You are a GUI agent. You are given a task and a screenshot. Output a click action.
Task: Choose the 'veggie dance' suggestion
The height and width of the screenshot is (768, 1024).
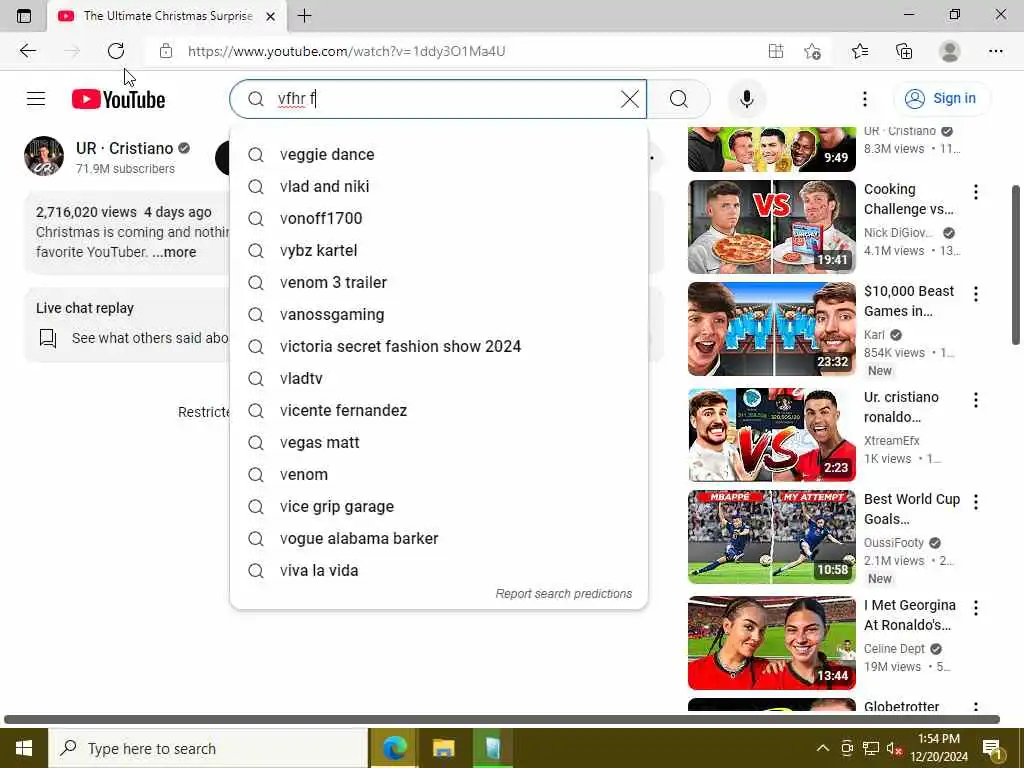[x=439, y=154]
